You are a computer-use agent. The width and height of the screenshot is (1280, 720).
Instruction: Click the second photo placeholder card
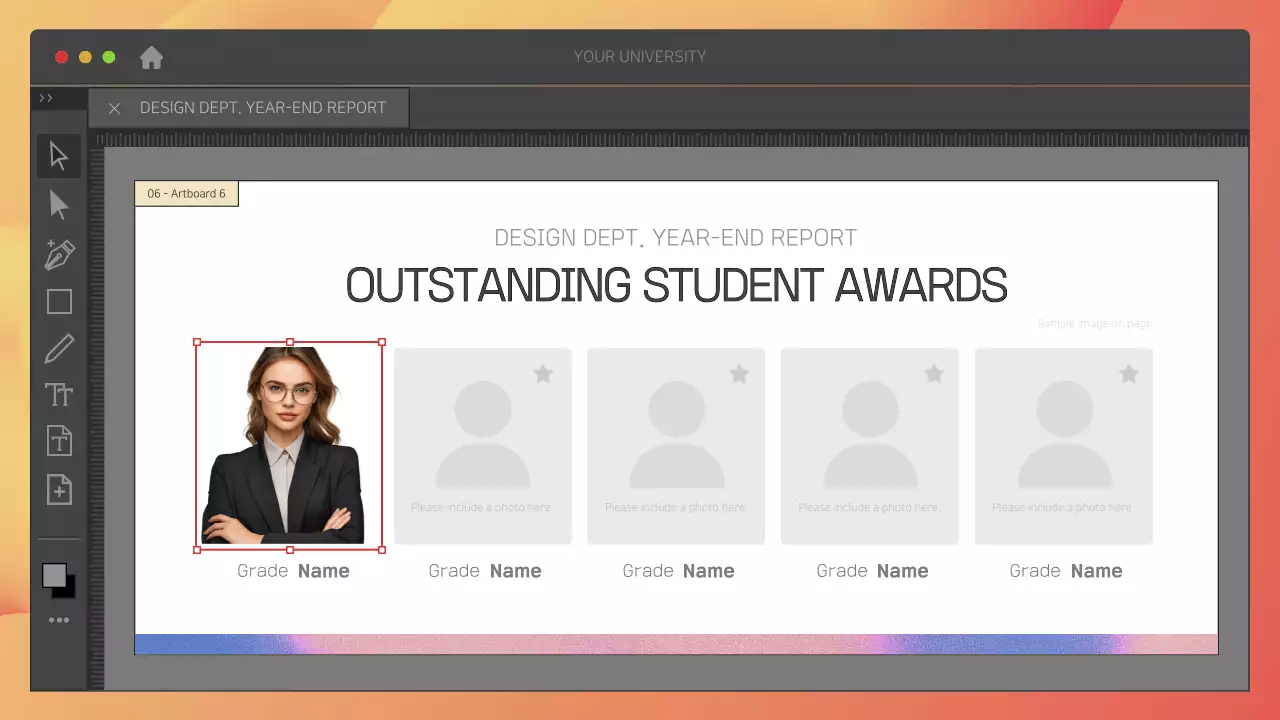pos(482,446)
